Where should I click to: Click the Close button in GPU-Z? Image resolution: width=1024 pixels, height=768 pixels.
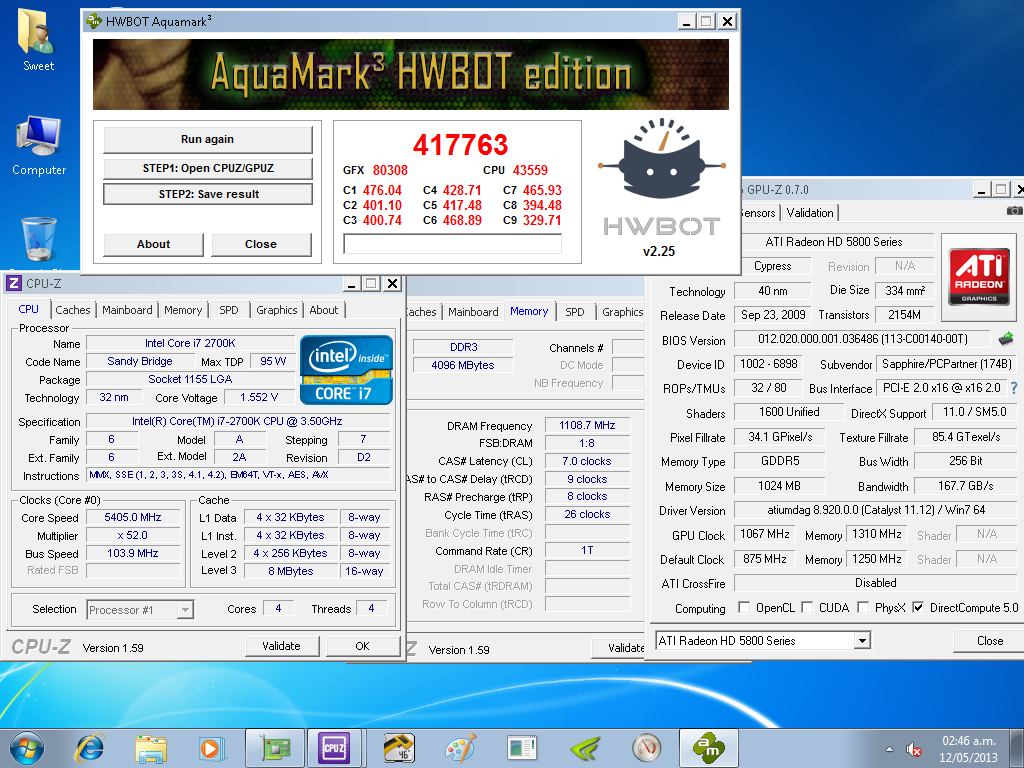coord(989,641)
